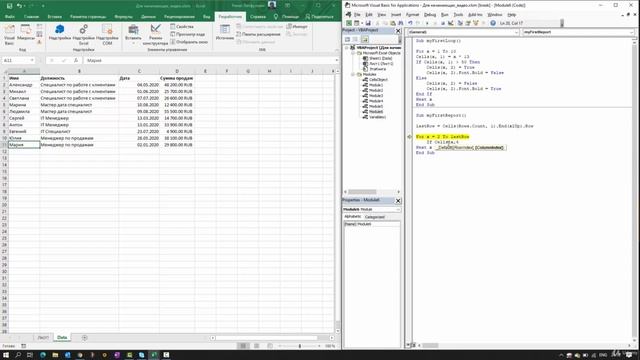
Task: Open the File (Файл) tab in Excel
Action: pyautogui.click(x=10, y=17)
